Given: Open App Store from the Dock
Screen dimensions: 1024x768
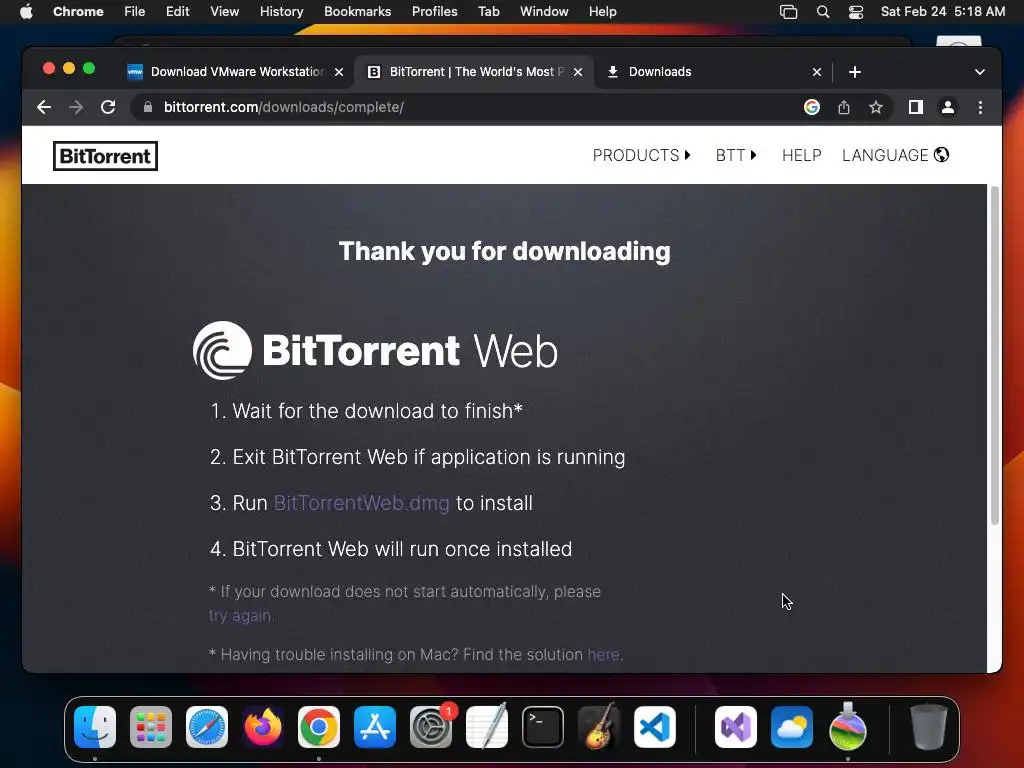Looking at the screenshot, I should (x=375, y=727).
